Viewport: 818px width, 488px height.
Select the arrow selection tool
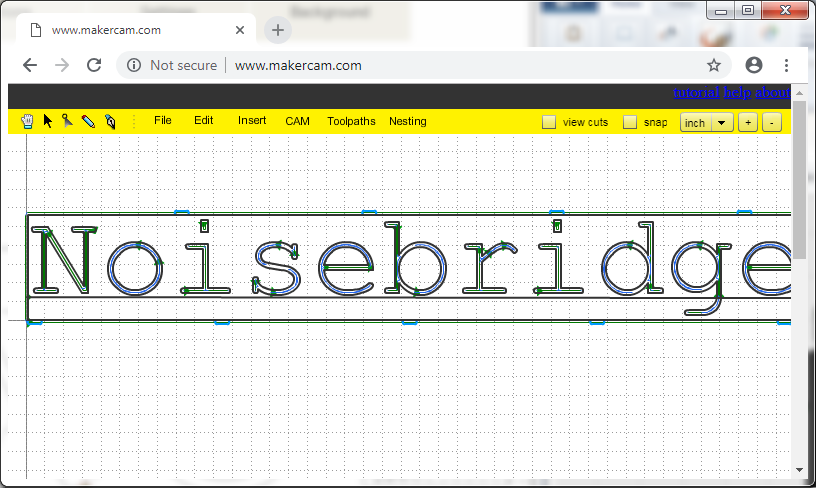pyautogui.click(x=48, y=122)
